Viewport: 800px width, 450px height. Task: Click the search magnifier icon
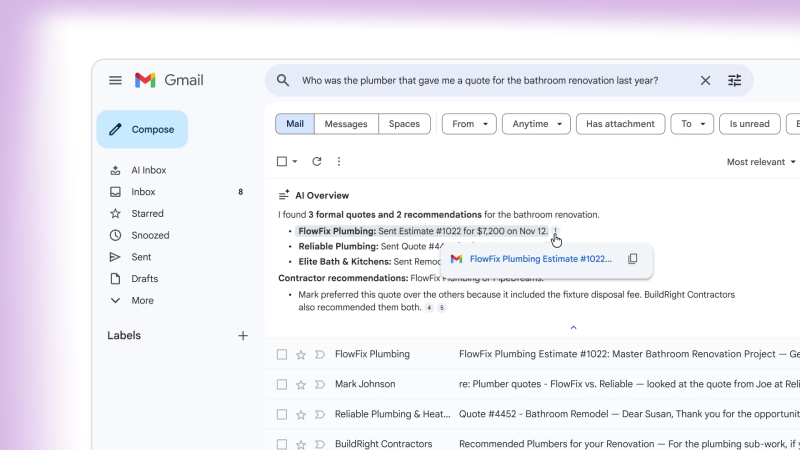(283, 80)
